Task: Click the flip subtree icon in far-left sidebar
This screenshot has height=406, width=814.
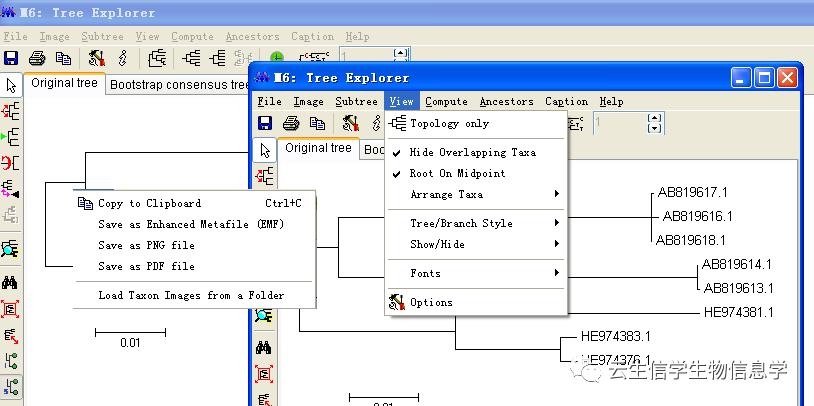Action: coord(11,163)
